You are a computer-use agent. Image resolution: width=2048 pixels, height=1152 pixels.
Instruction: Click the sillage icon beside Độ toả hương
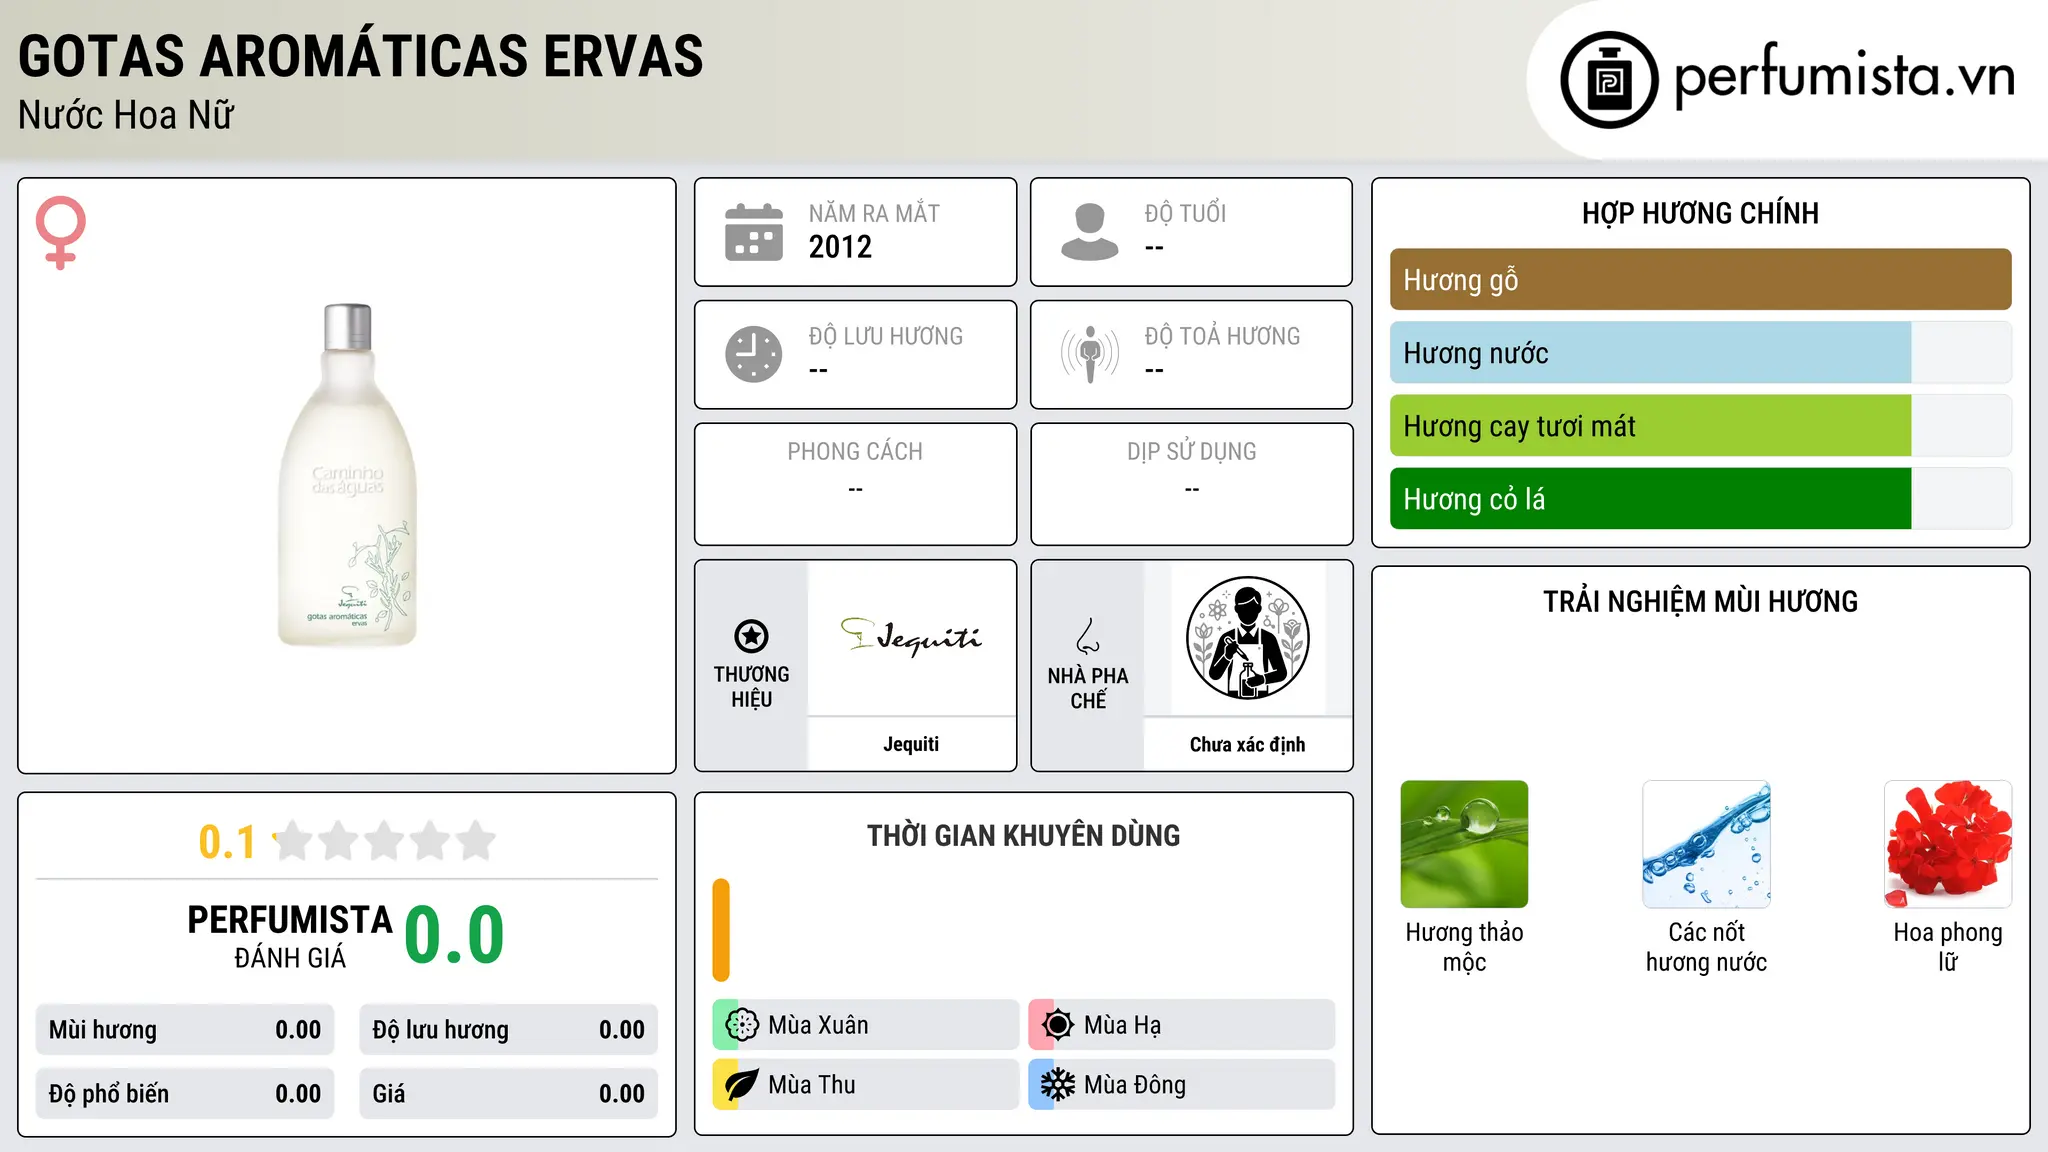(1090, 354)
